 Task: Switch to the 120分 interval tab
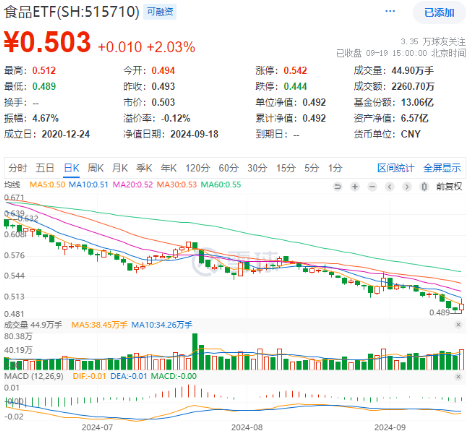point(198,168)
